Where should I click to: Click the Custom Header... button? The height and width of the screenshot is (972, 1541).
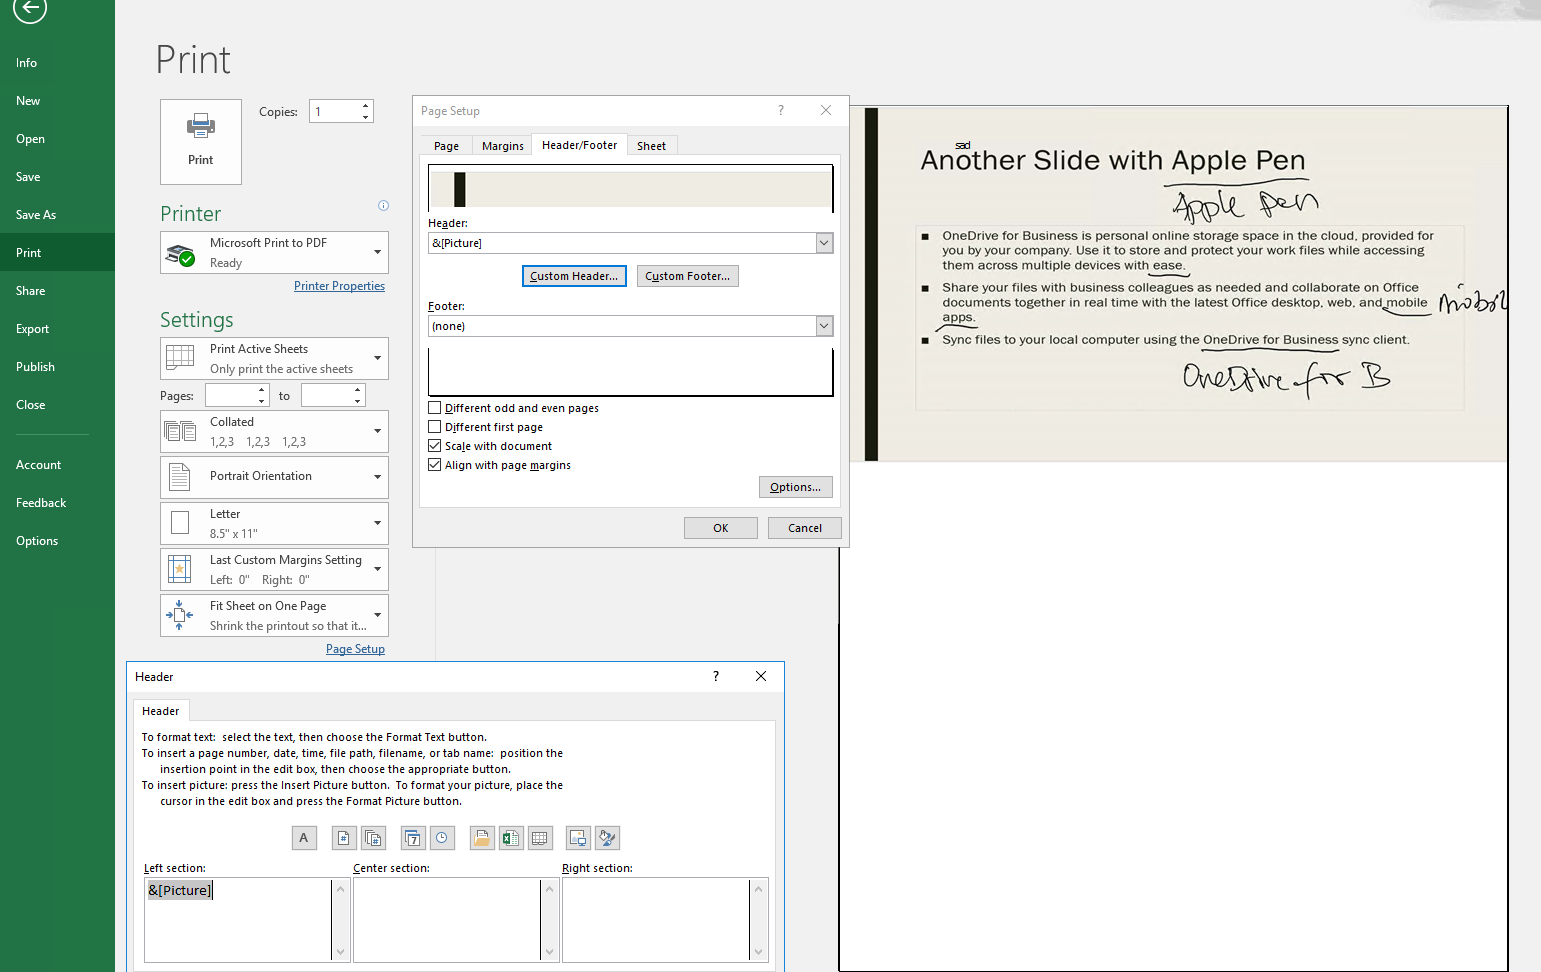(574, 276)
